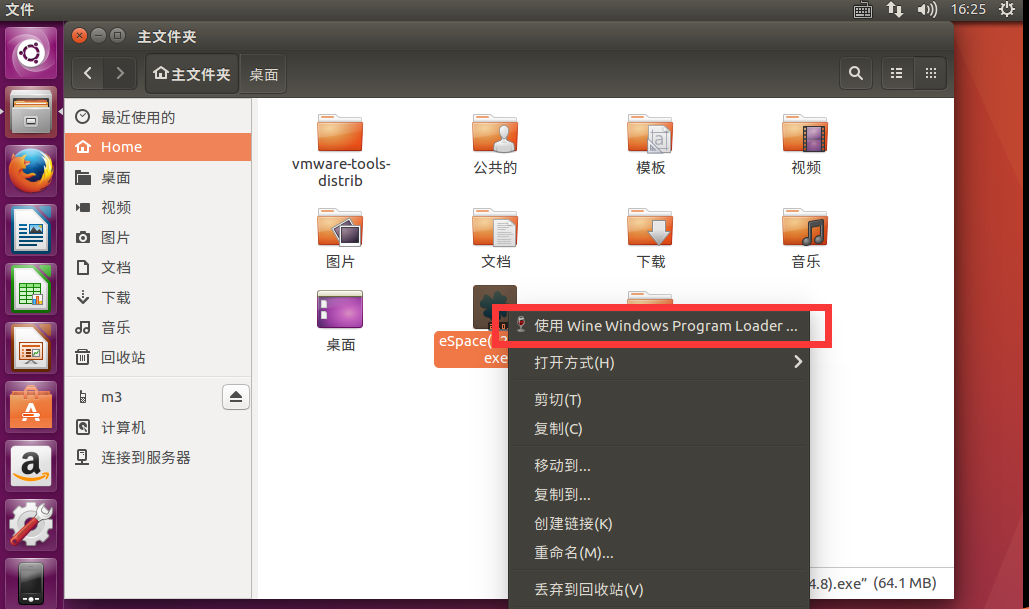The width and height of the screenshot is (1029, 609).
Task: Go forward in file manager
Action: (x=119, y=74)
